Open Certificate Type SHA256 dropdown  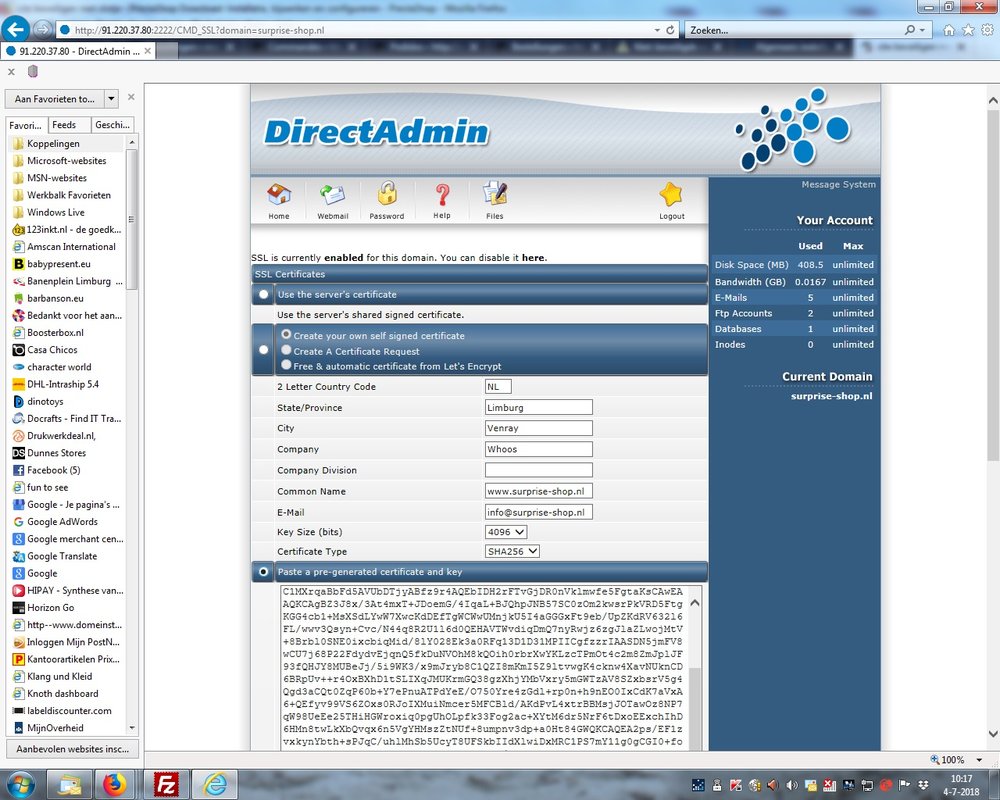pyautogui.click(x=512, y=551)
